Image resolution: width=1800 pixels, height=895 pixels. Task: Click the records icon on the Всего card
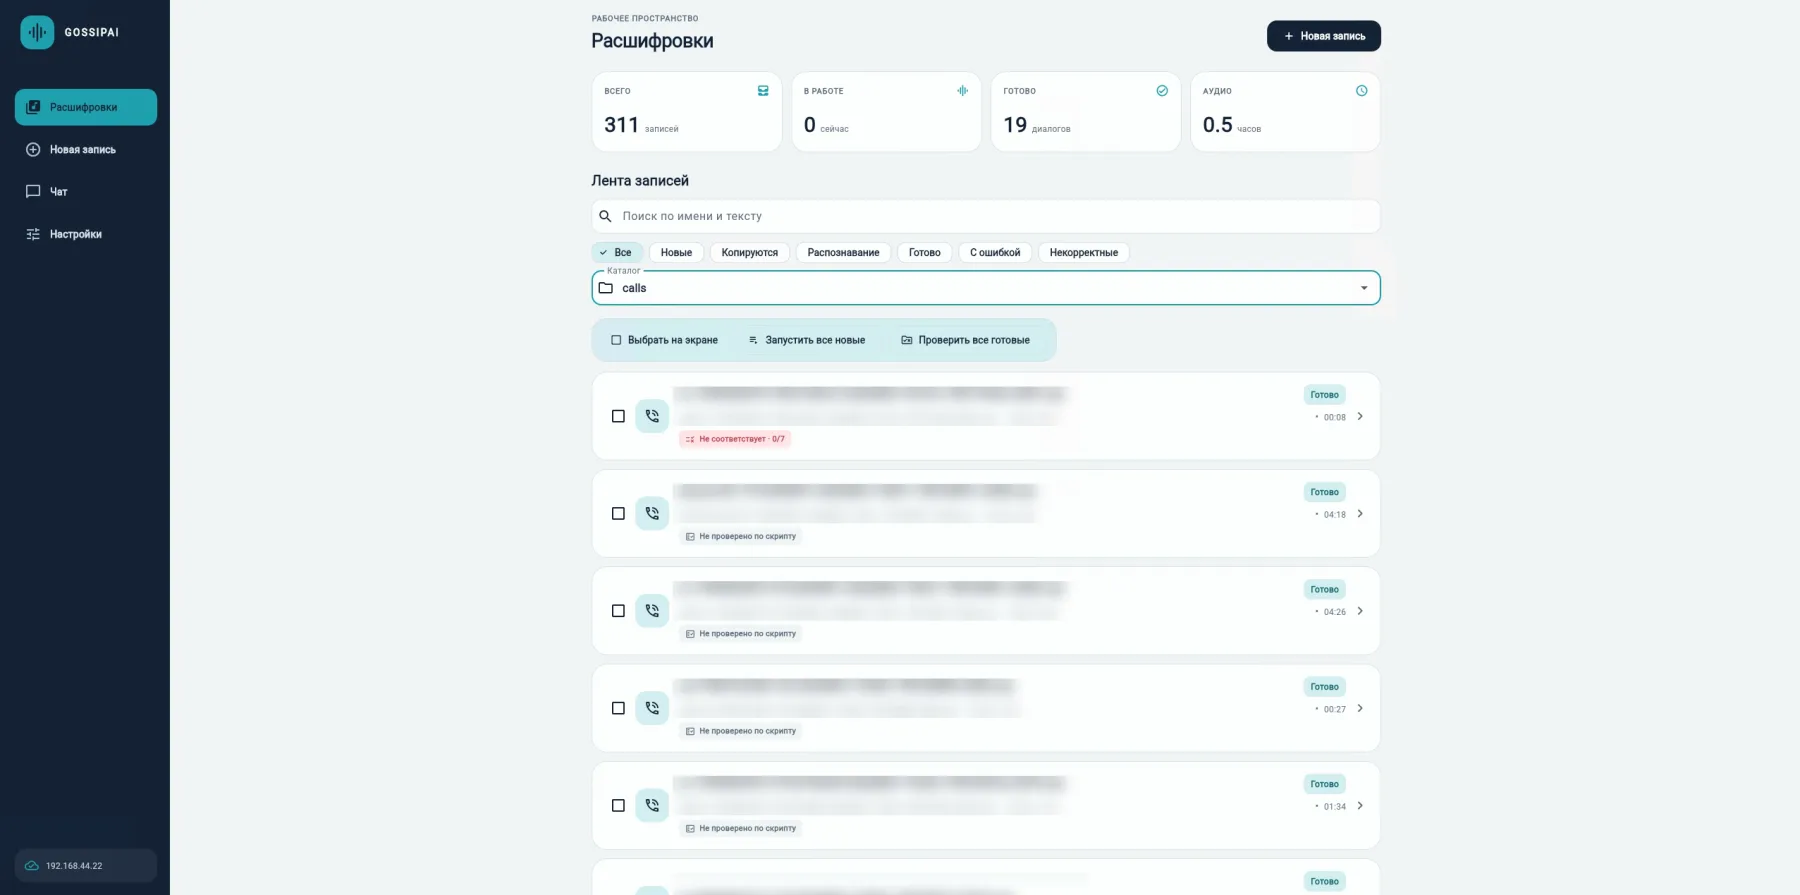[x=763, y=91]
